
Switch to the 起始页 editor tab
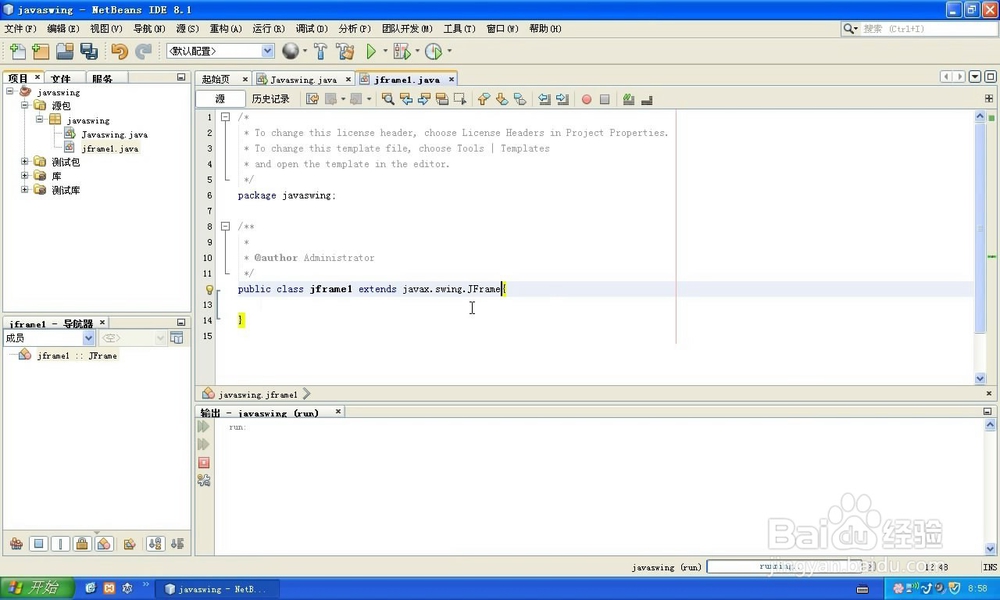tap(216, 79)
